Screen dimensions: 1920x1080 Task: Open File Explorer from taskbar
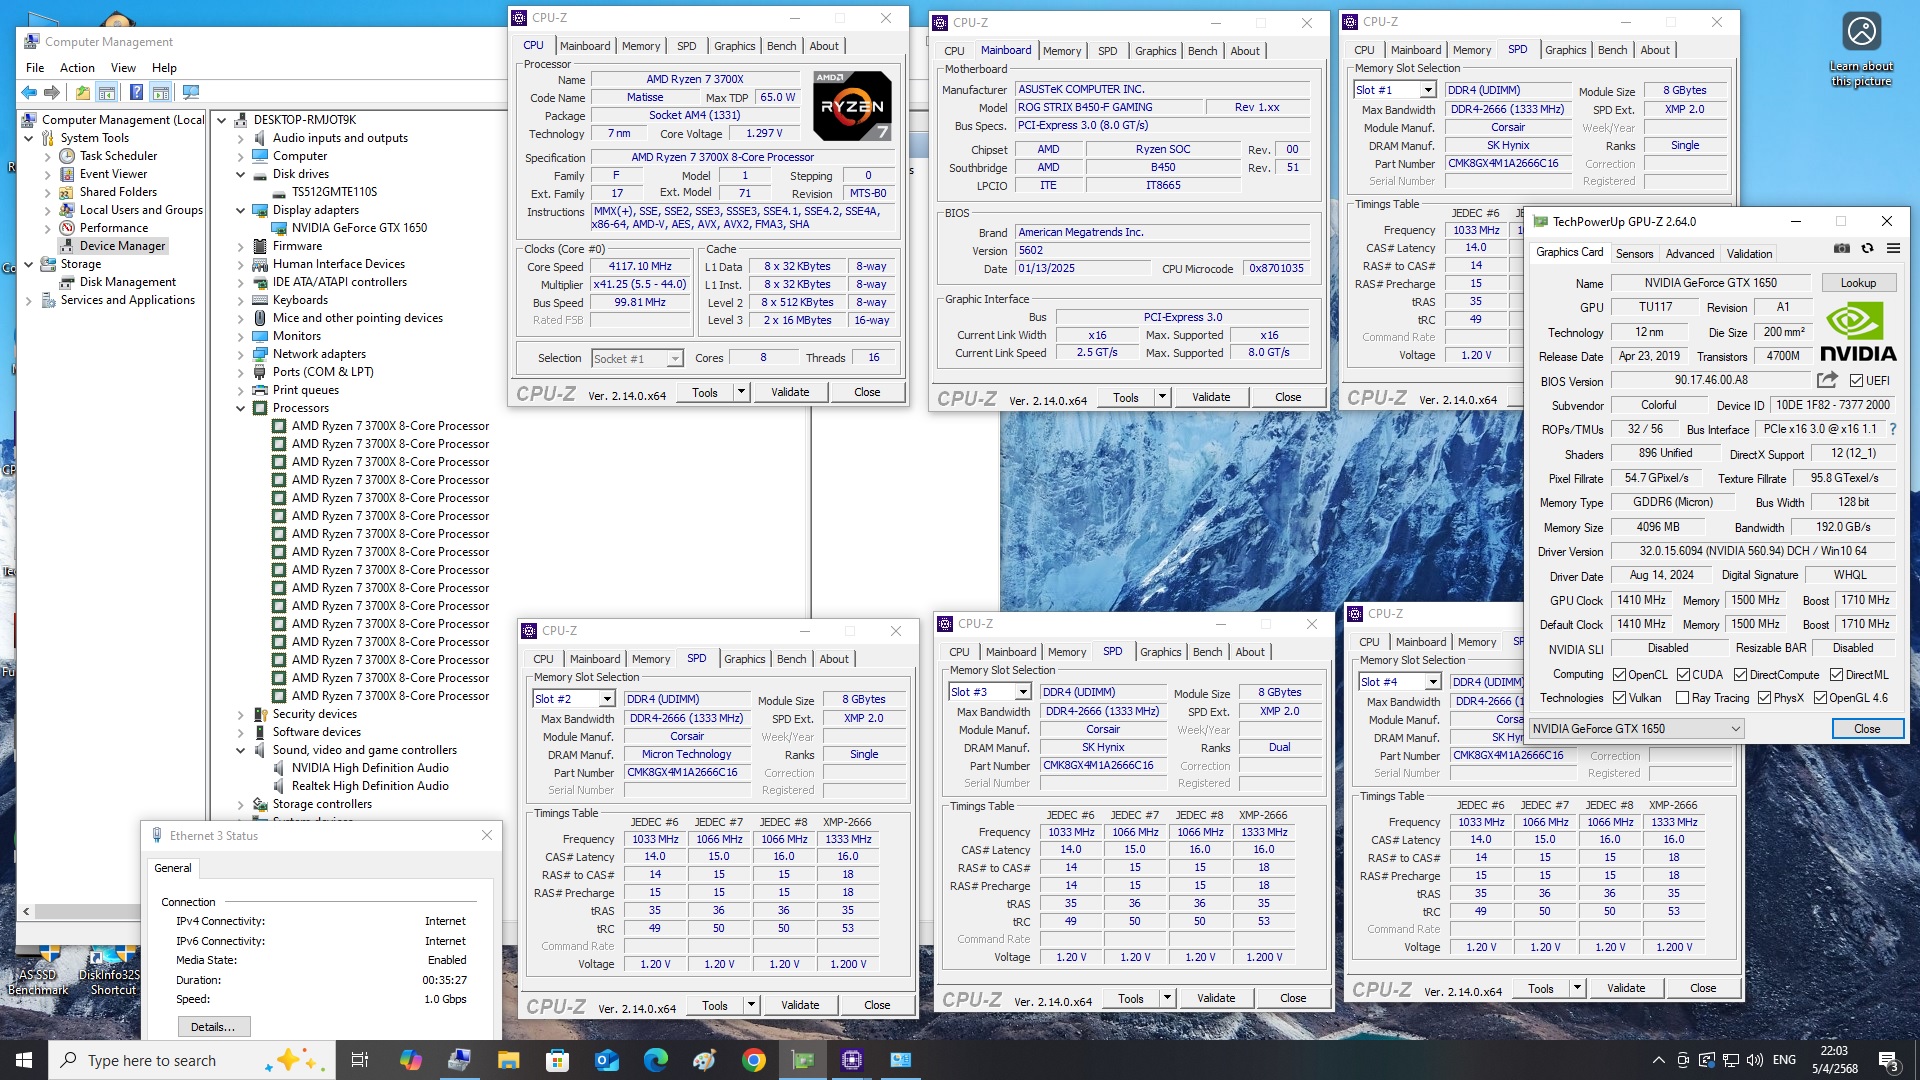point(508,1060)
